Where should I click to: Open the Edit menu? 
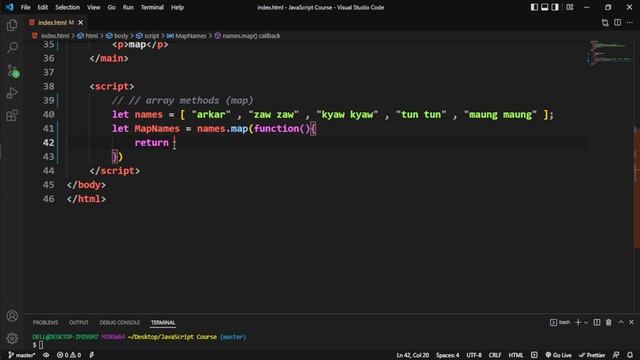[x=42, y=7]
